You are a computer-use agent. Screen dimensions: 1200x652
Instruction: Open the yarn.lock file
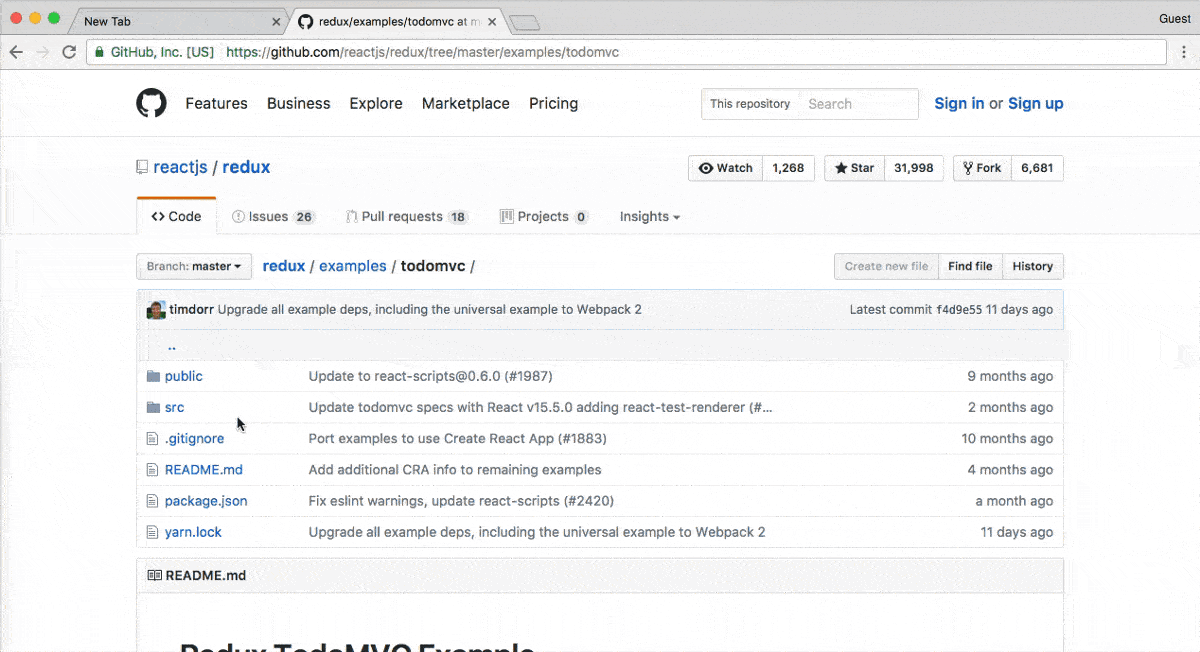(193, 531)
